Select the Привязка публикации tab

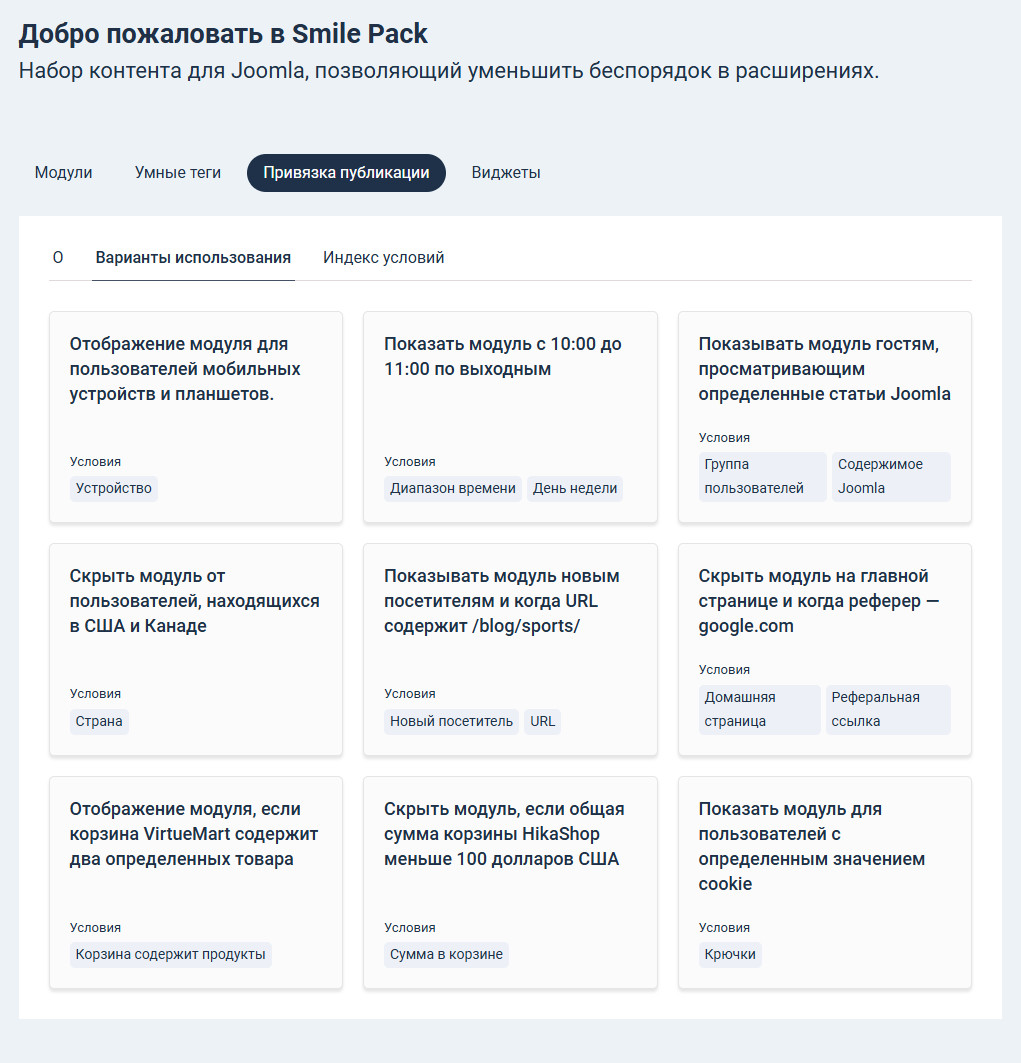coord(346,173)
